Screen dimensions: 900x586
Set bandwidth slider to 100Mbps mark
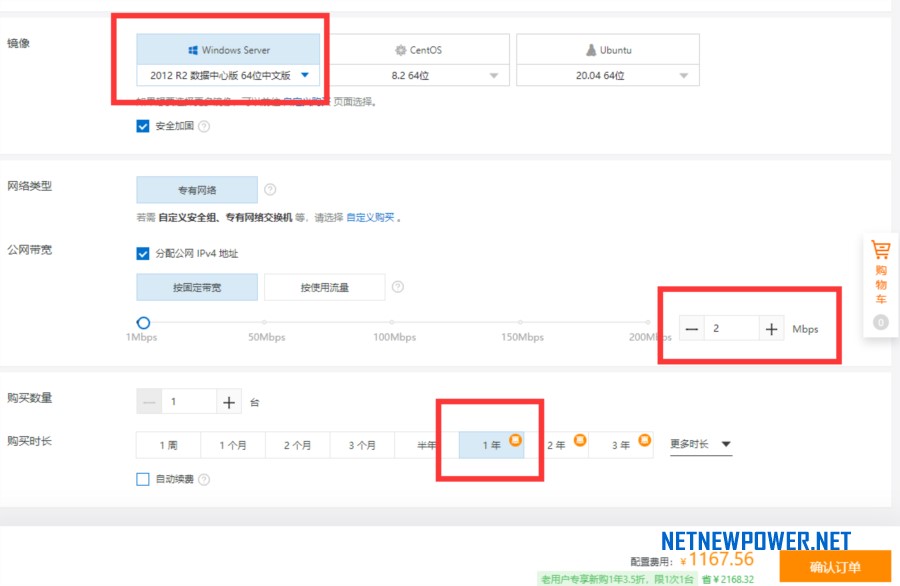click(x=392, y=322)
